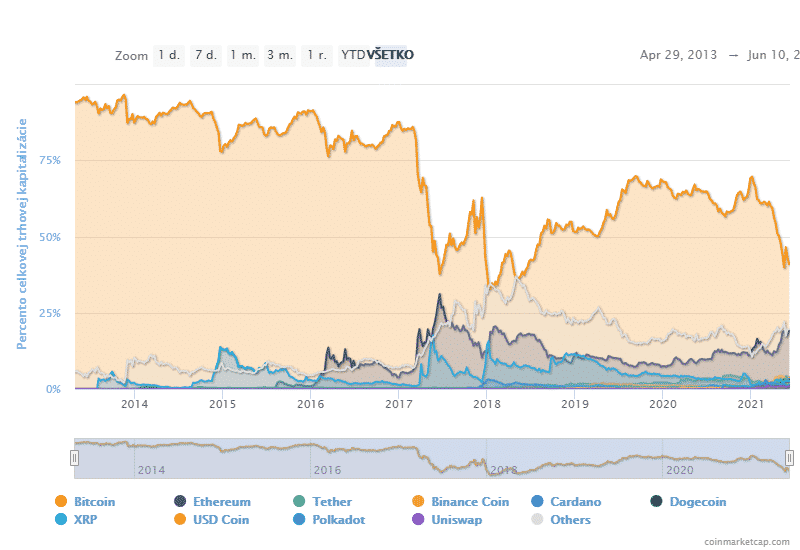Viewport: 800px width, 550px height.
Task: Select the 3 m. zoom range
Action: click(280, 55)
